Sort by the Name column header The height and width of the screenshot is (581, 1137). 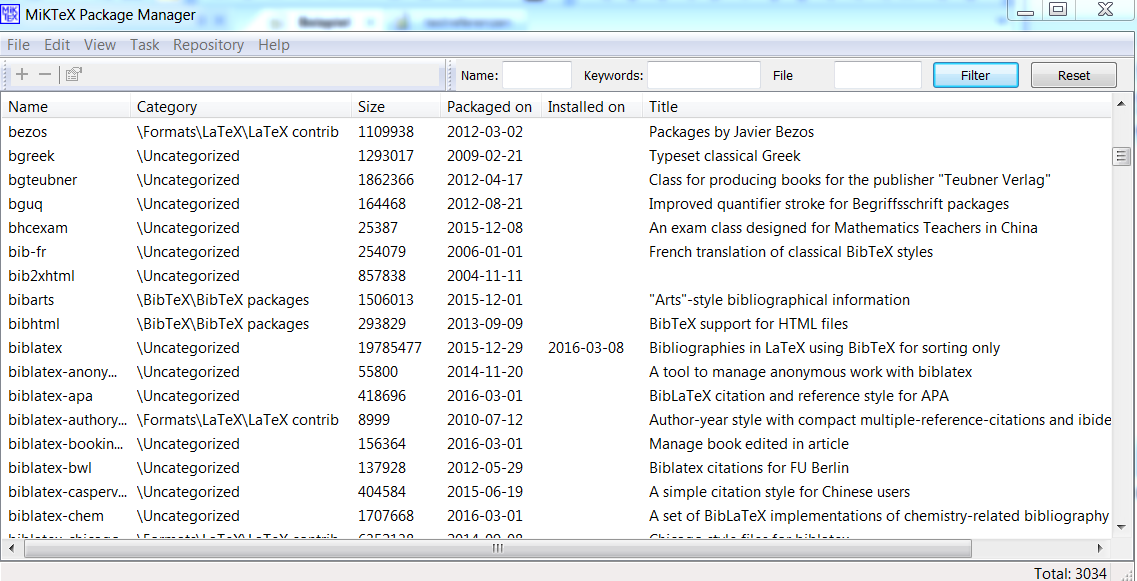pyautogui.click(x=67, y=107)
